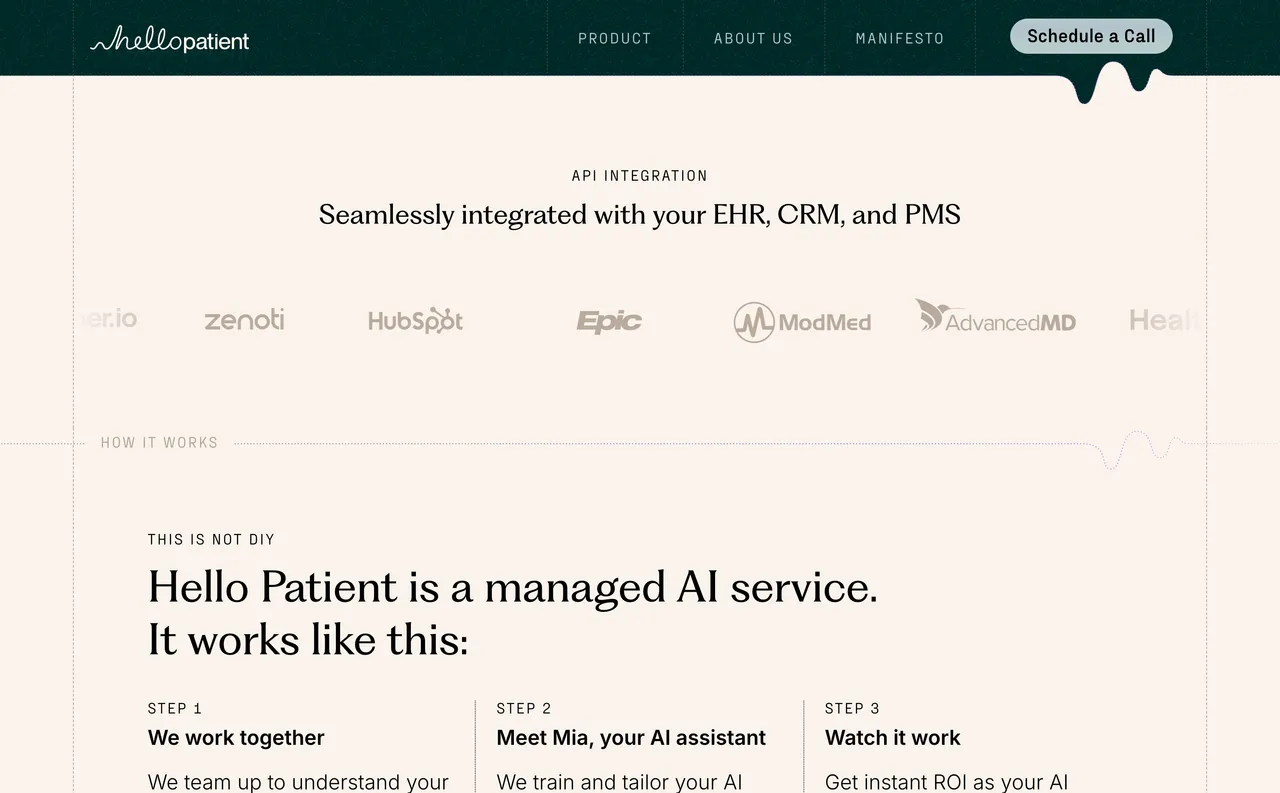Click the "API Integration" label
This screenshot has height=793, width=1280.
[640, 176]
